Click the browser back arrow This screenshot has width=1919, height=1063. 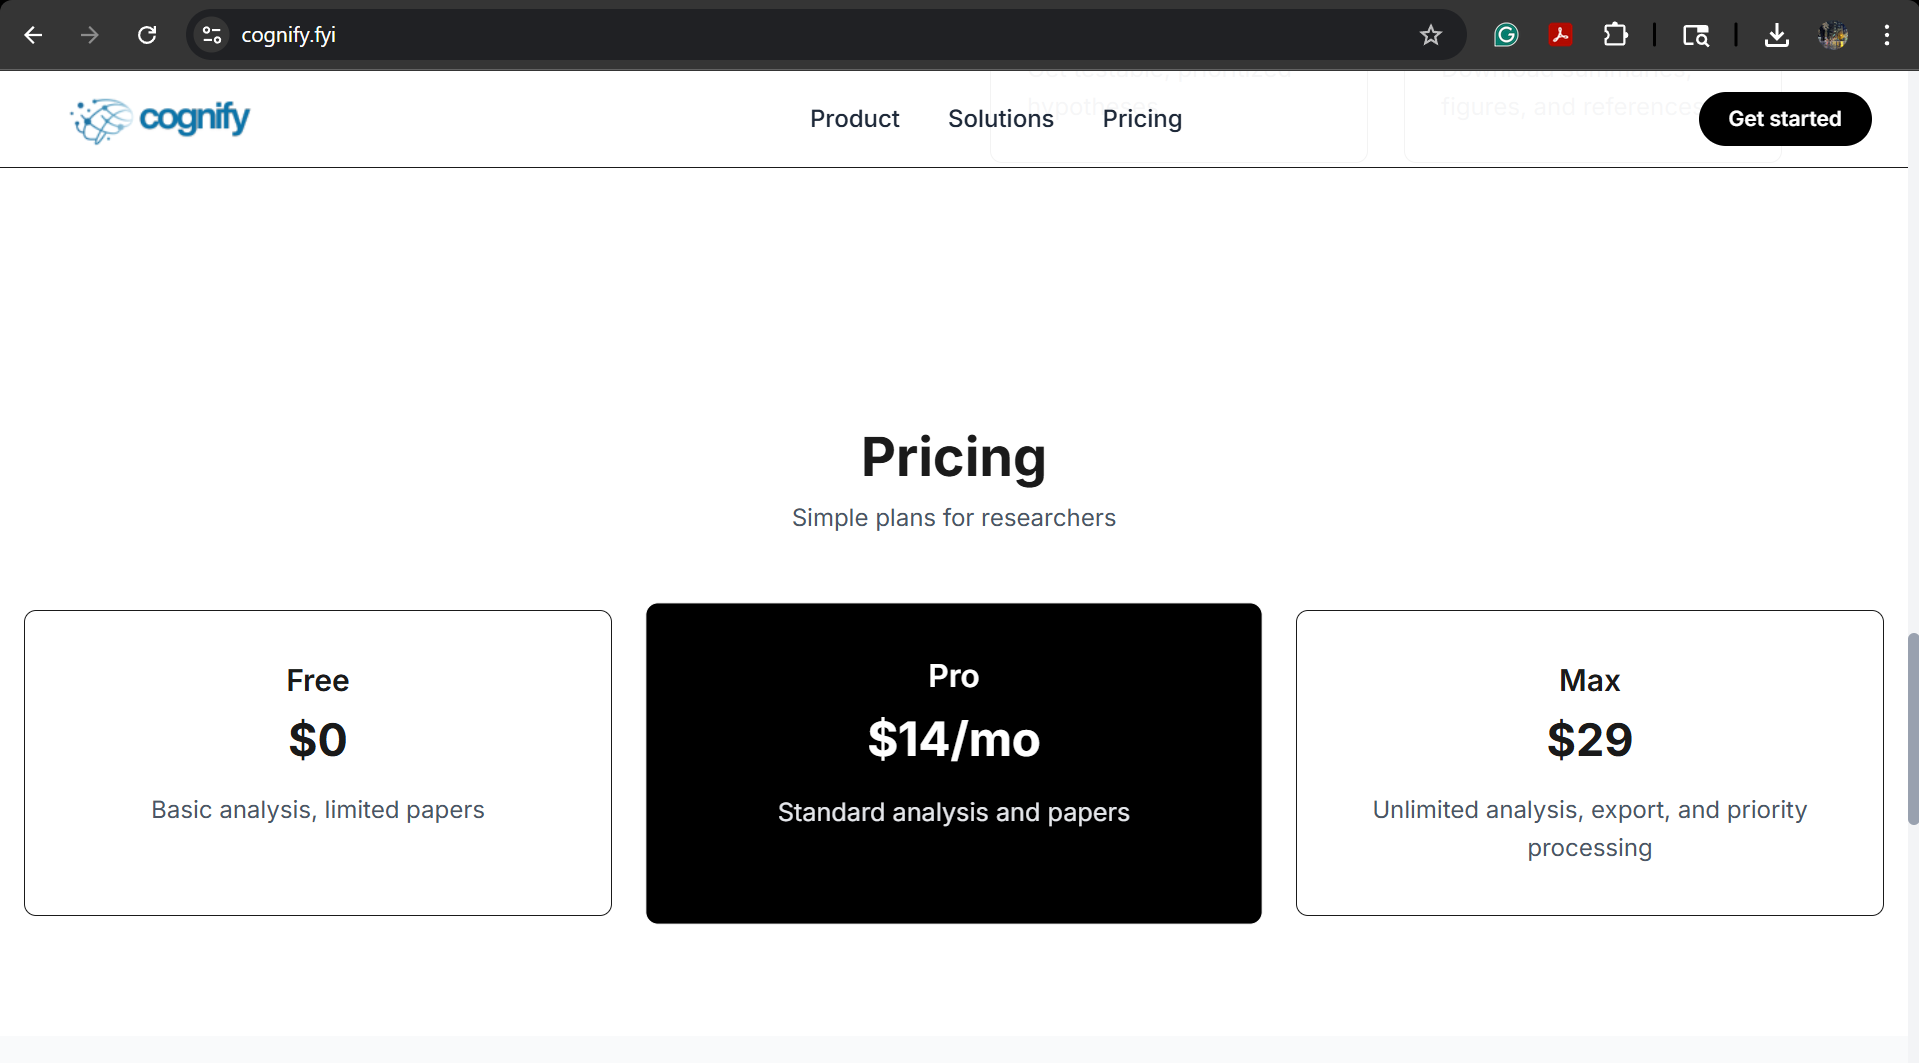[x=33, y=35]
